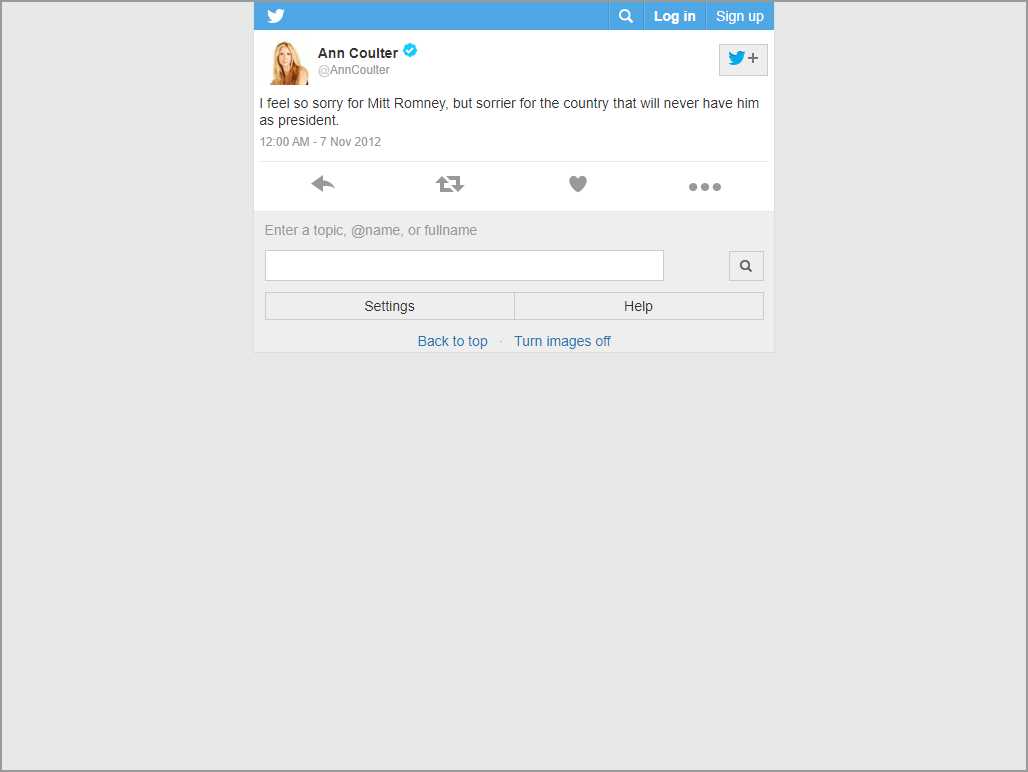Focus the topic or name search field
The height and width of the screenshot is (772, 1028).
(x=464, y=266)
